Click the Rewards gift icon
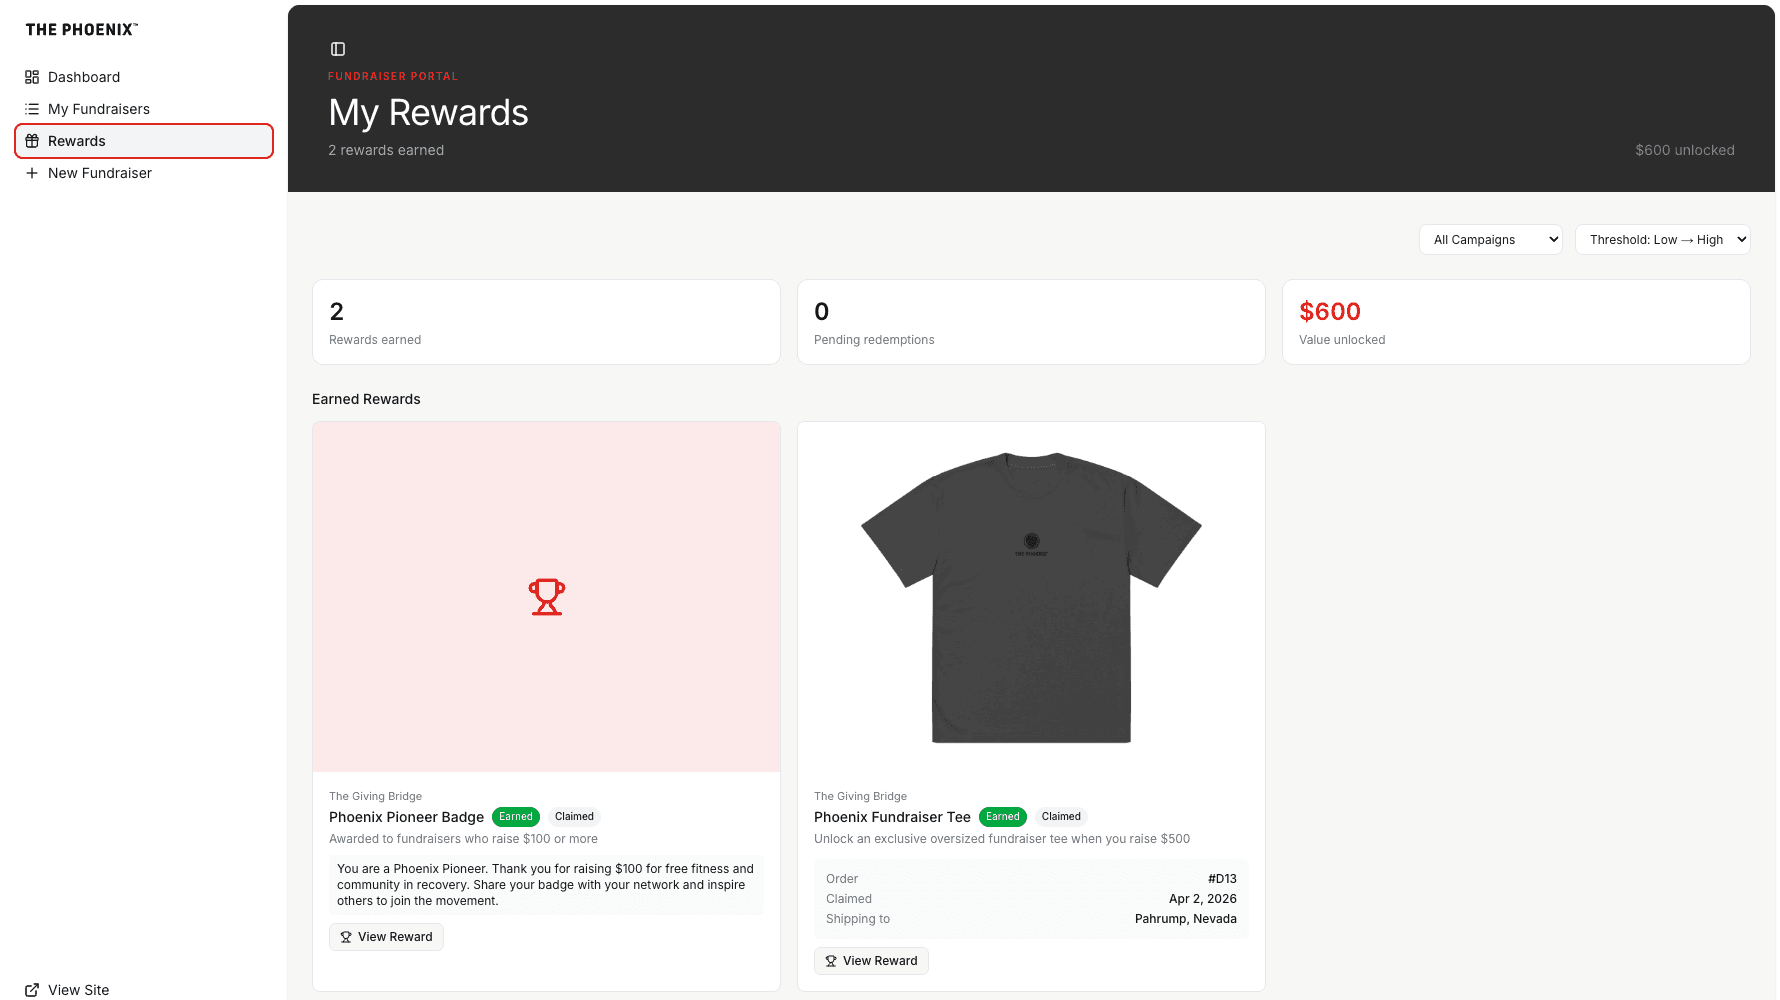Viewport: 1780px width, 1000px height. coord(32,141)
